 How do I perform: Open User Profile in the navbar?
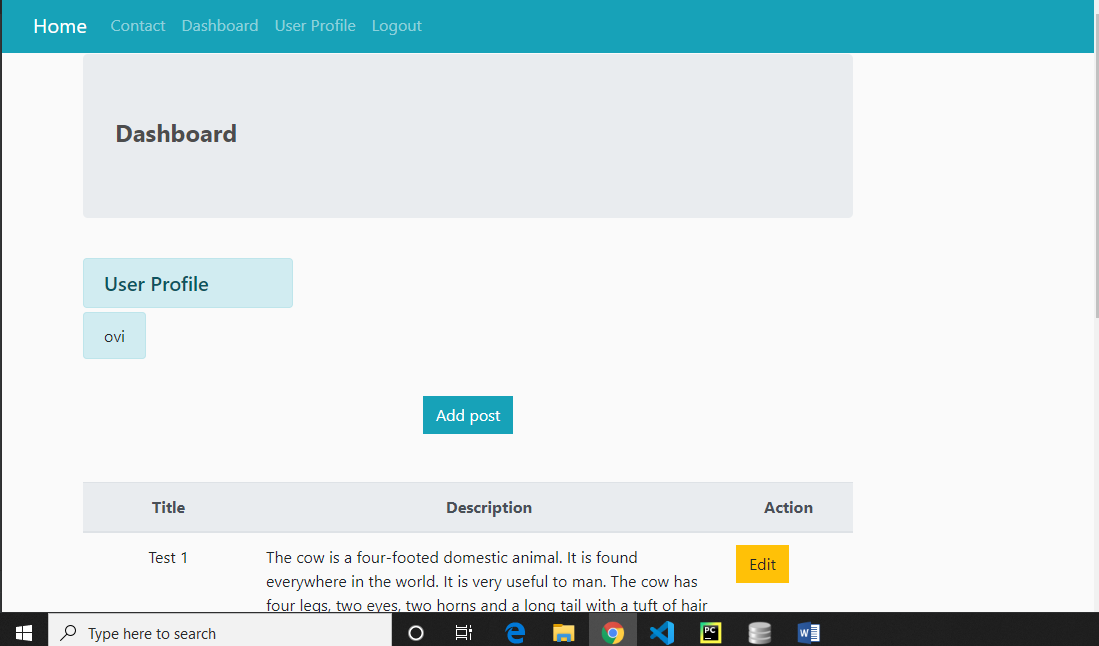pos(315,26)
